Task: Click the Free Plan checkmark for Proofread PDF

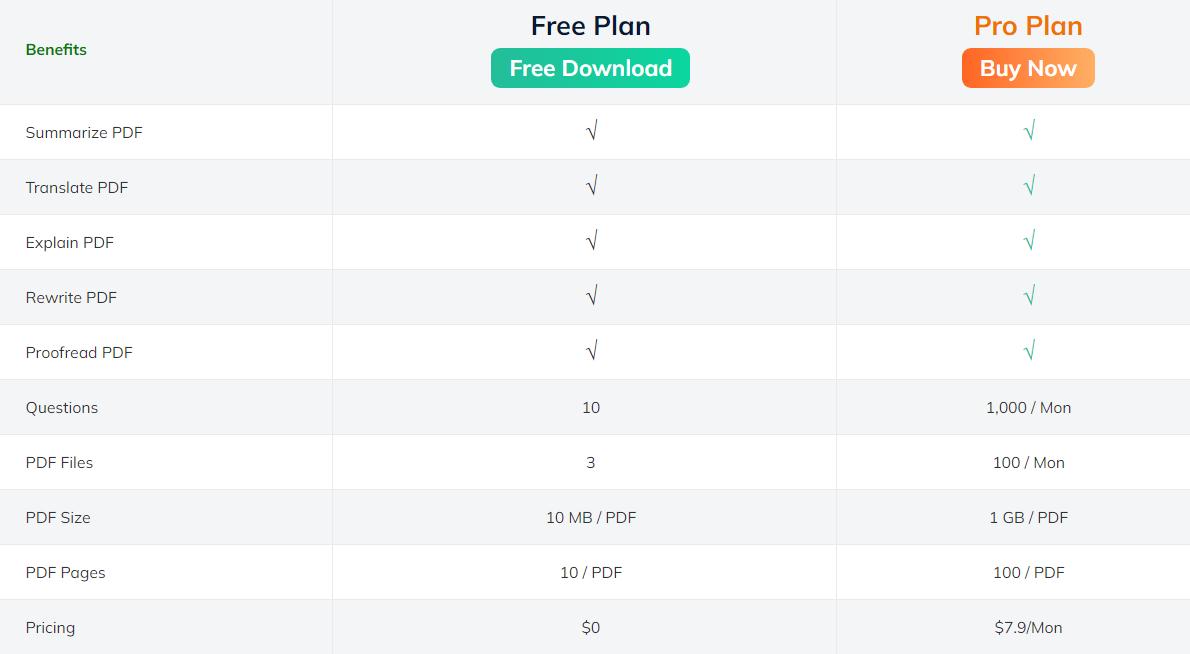Action: [591, 350]
